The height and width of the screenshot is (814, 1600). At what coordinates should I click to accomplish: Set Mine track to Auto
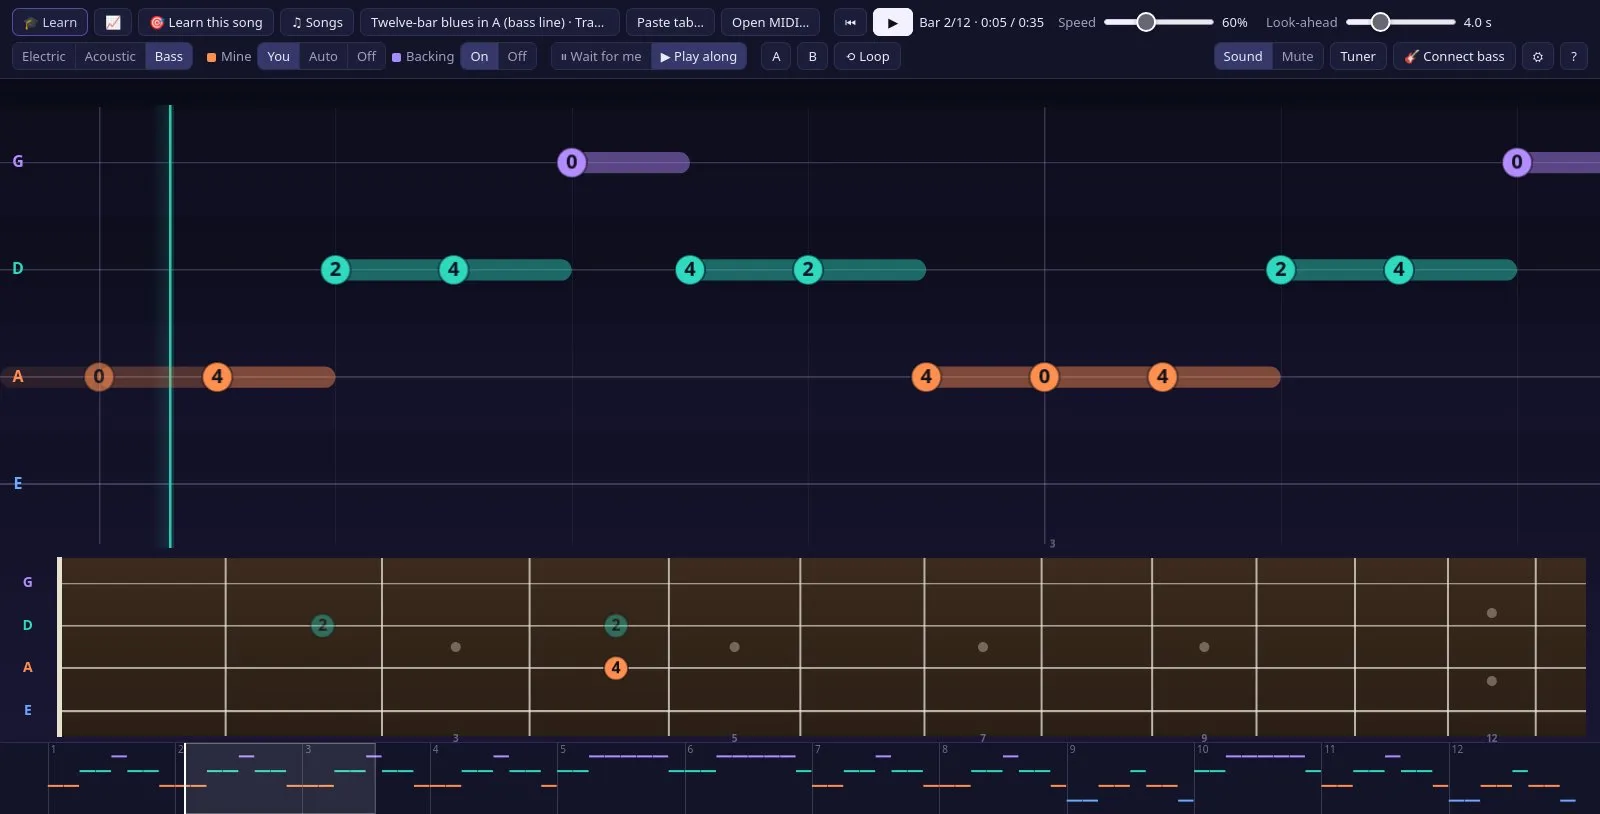323,56
